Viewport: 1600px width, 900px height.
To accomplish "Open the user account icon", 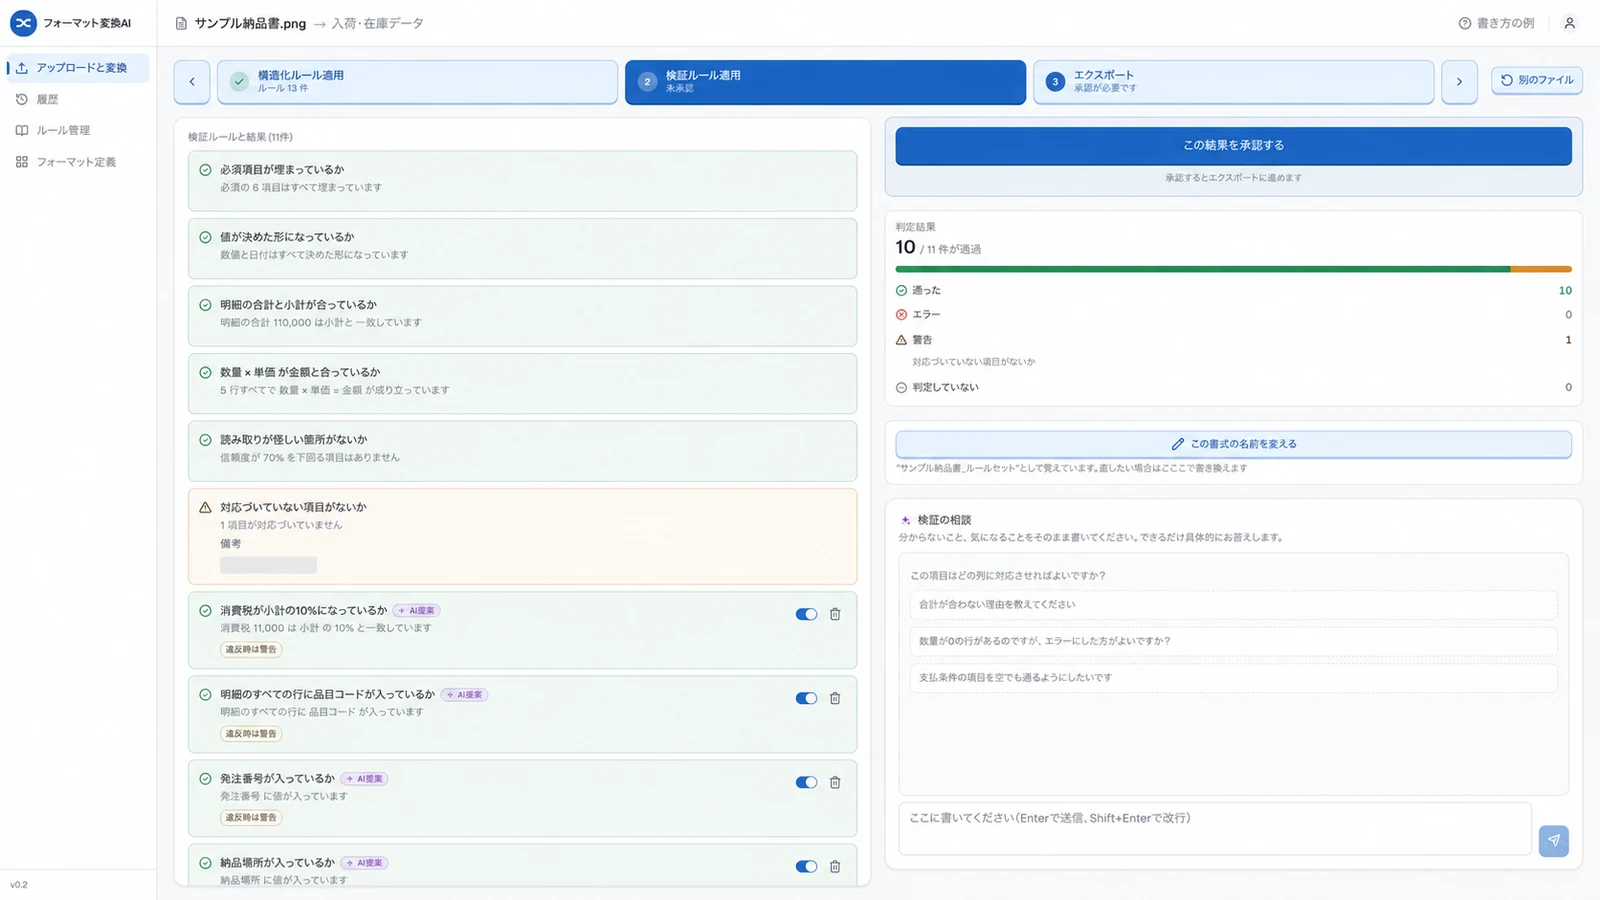I will 1569,23.
